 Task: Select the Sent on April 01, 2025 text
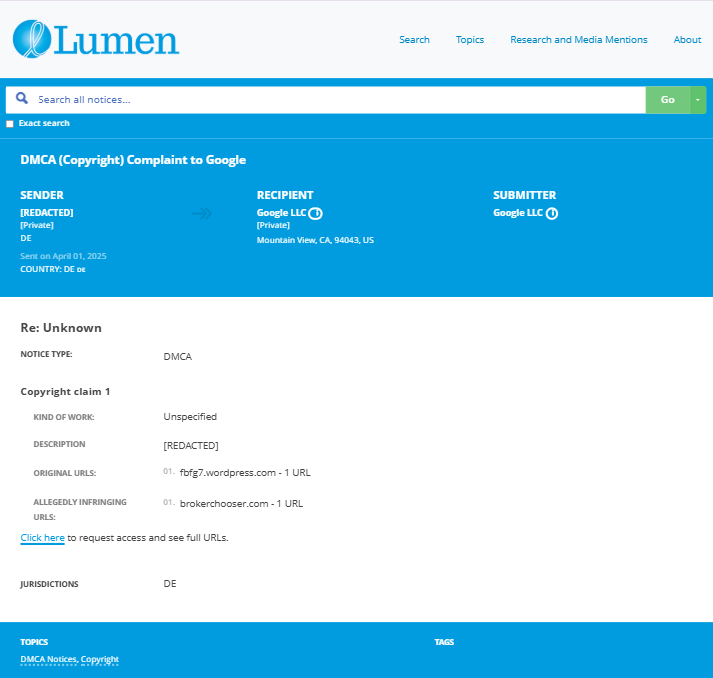tap(63, 256)
